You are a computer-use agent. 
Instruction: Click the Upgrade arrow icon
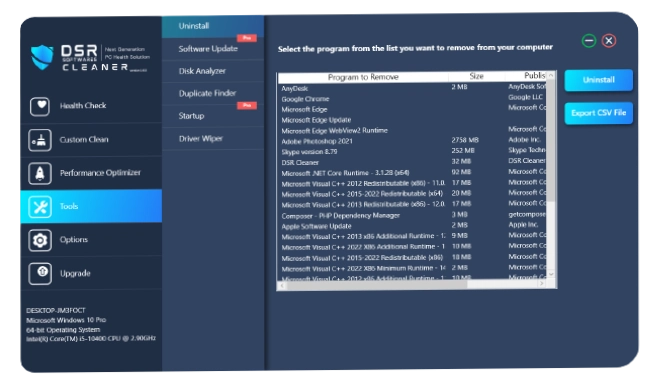pyautogui.click(x=40, y=274)
